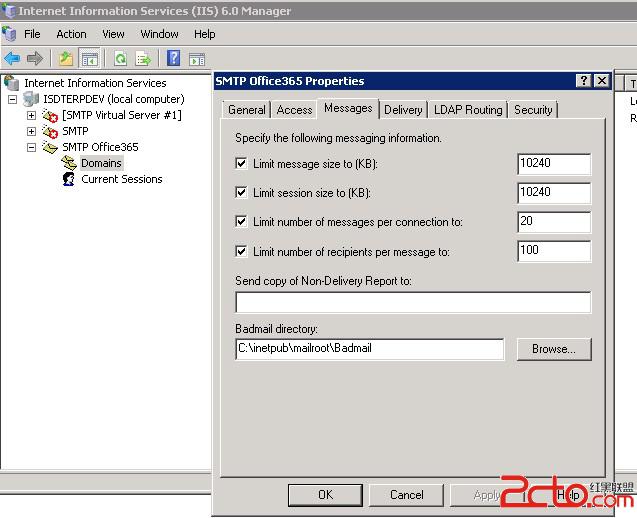Viewport: 637px width, 518px height.
Task: Close the SMTP Office365 Properties dialog
Action: point(602,80)
